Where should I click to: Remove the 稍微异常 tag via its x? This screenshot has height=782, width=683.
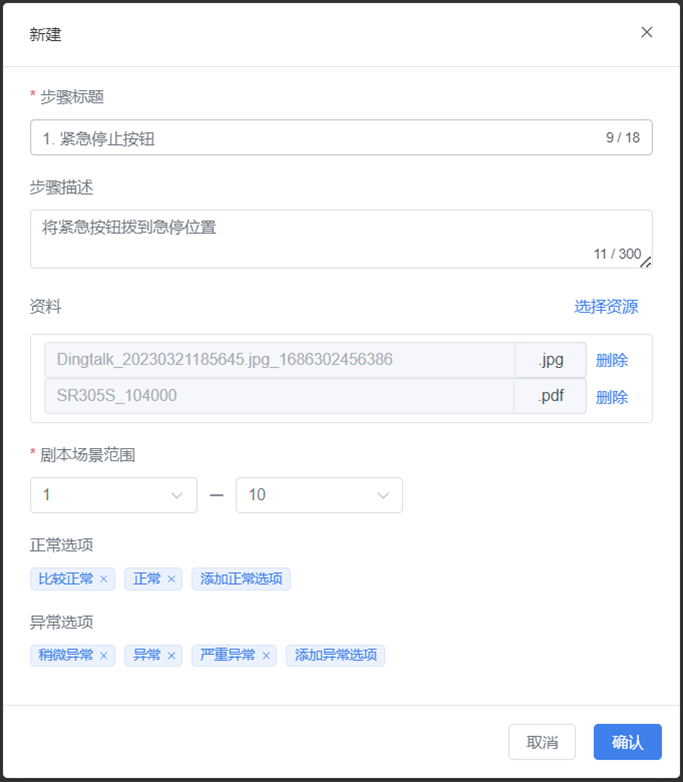(104, 655)
